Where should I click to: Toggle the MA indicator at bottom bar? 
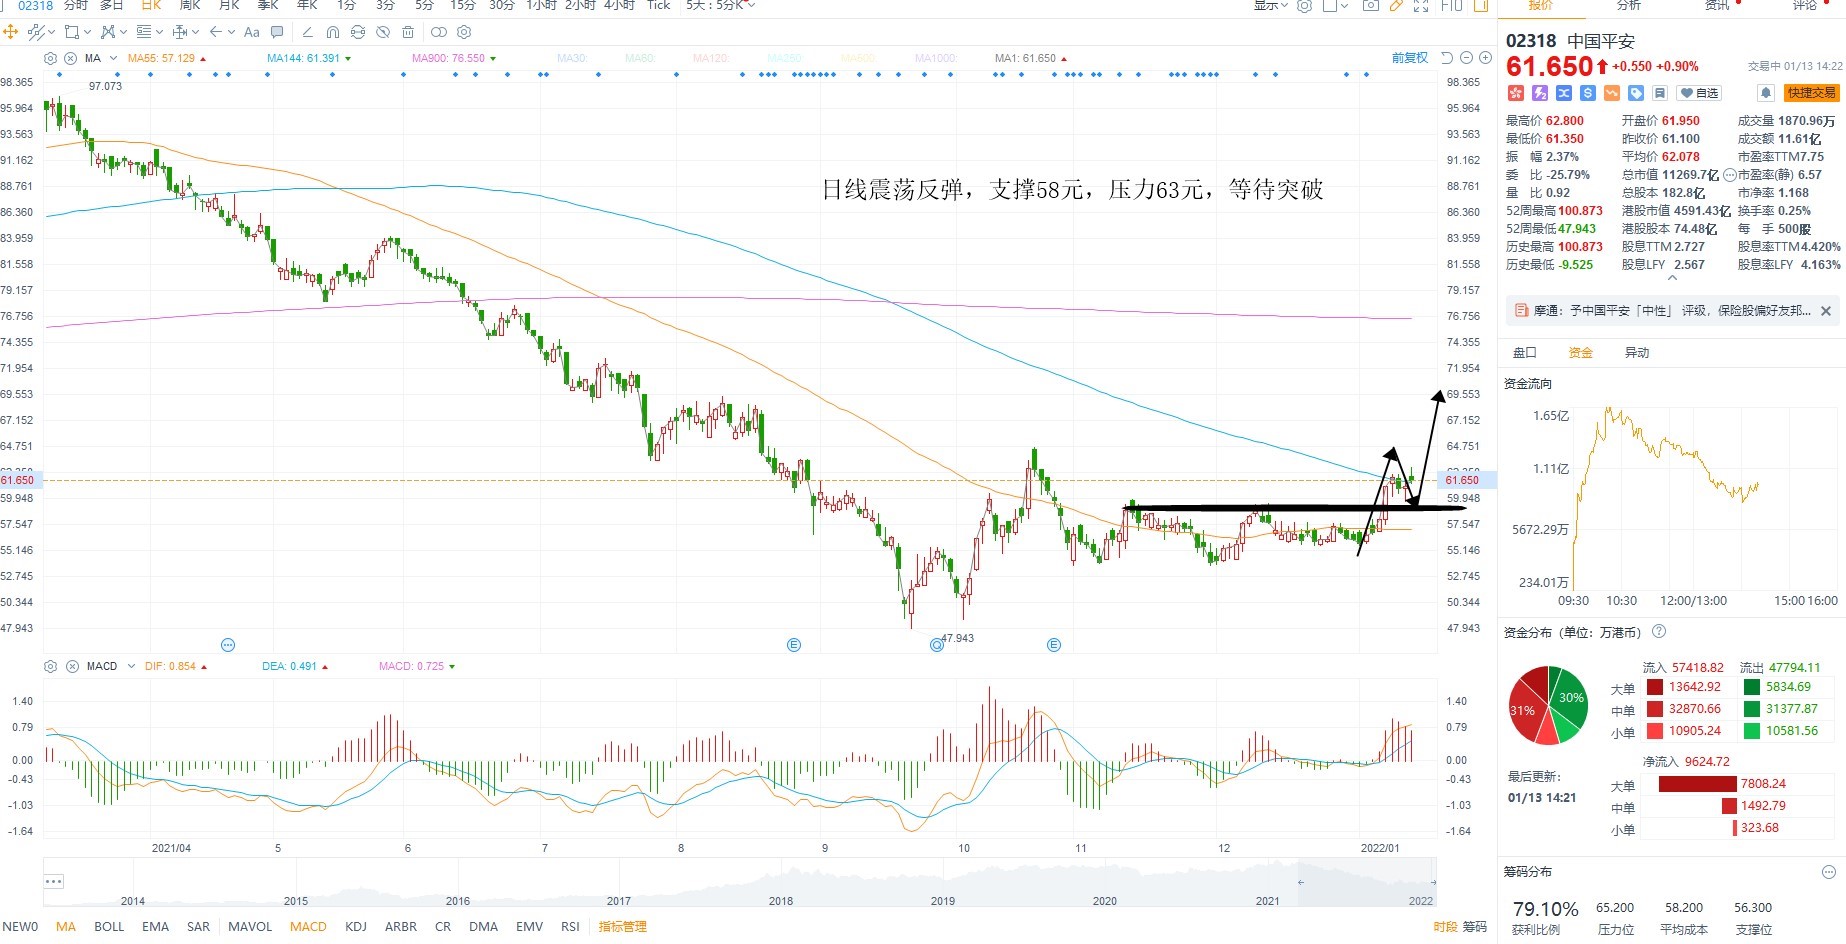66,927
